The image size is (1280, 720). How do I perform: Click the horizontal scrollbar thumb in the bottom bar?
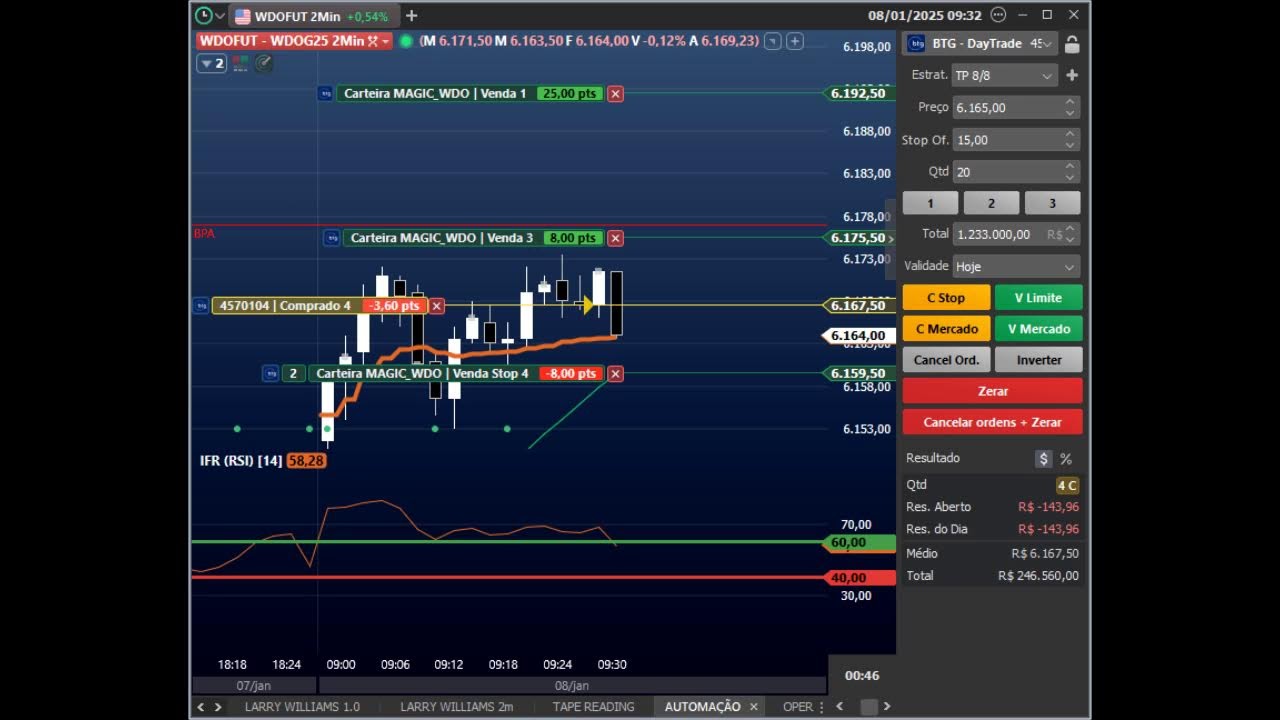pos(869,707)
